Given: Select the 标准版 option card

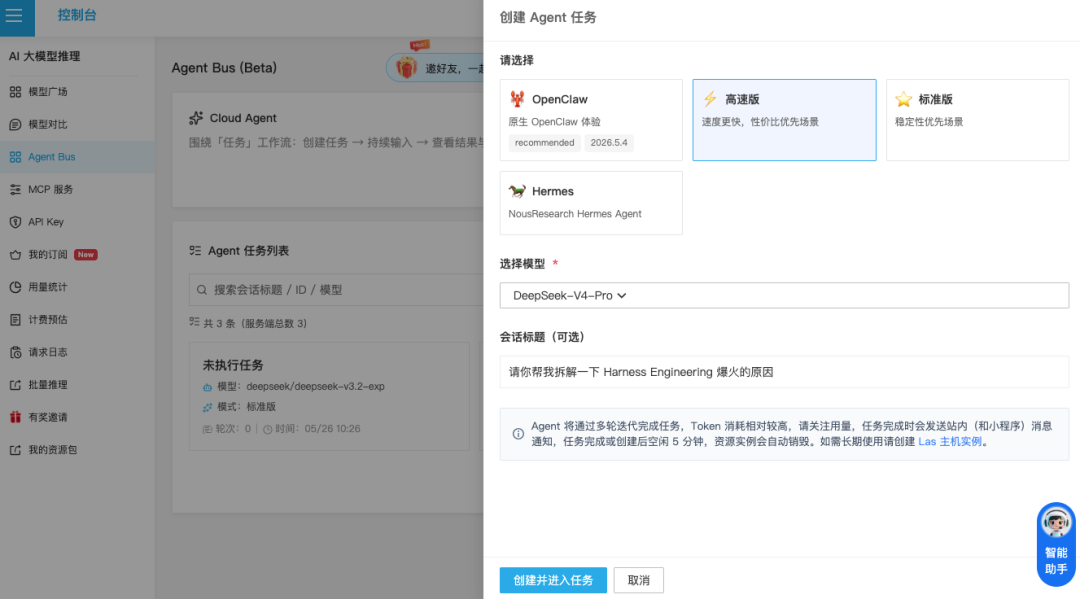Looking at the screenshot, I should (x=977, y=120).
